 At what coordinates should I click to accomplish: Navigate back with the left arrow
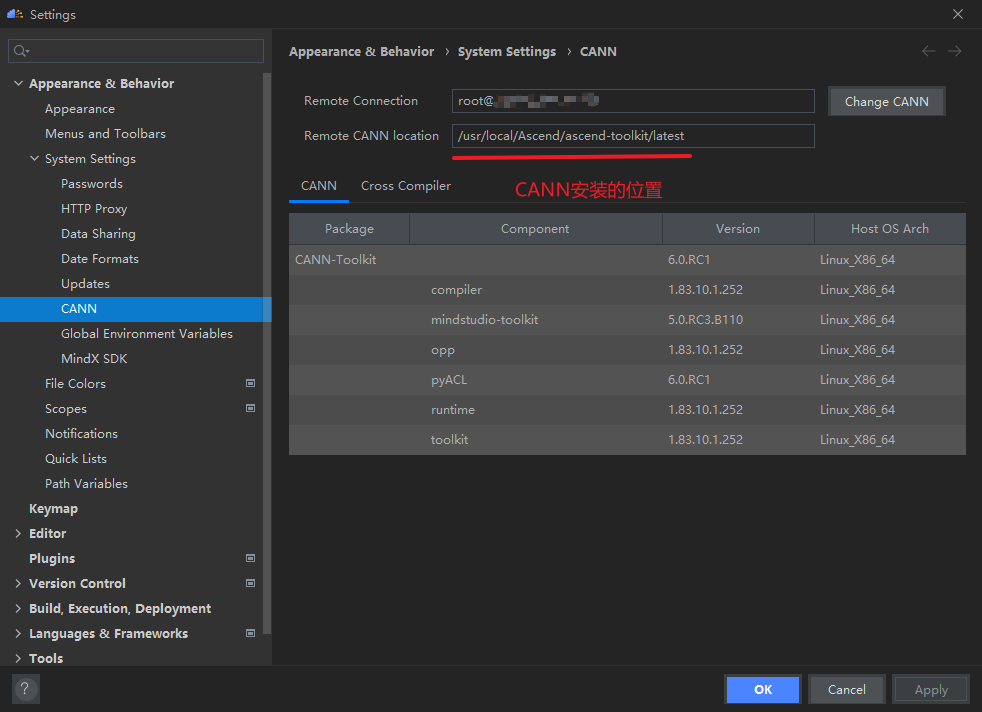point(928,51)
